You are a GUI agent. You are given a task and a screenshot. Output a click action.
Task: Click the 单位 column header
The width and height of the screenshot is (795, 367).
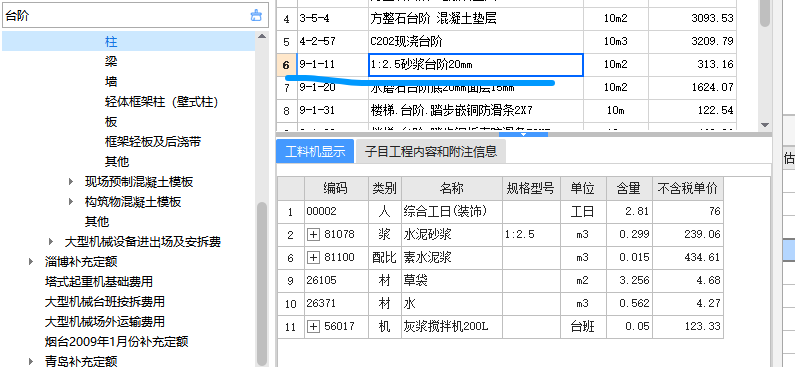tap(583, 189)
